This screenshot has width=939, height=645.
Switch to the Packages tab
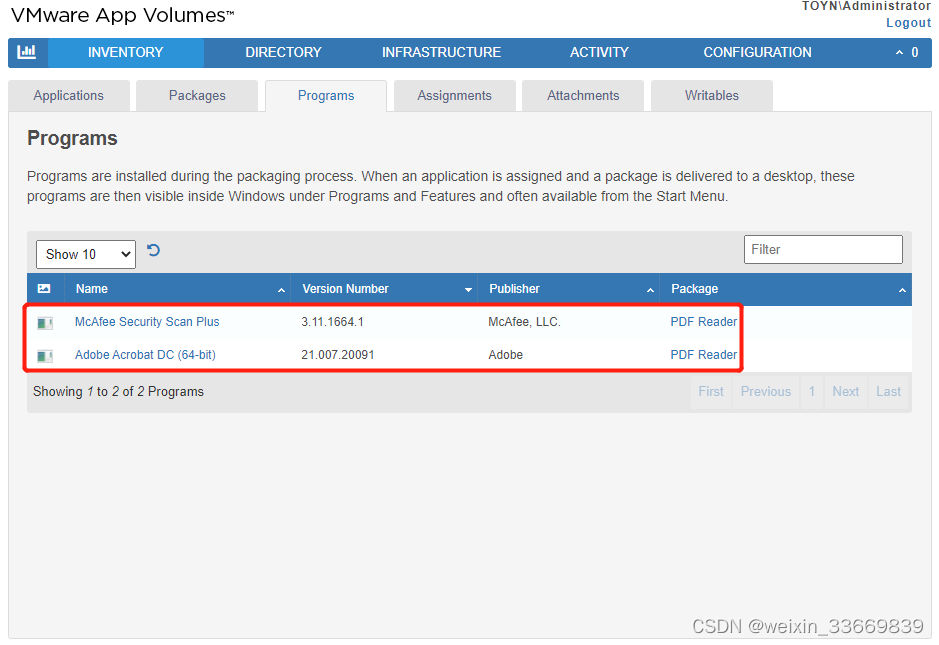[197, 96]
